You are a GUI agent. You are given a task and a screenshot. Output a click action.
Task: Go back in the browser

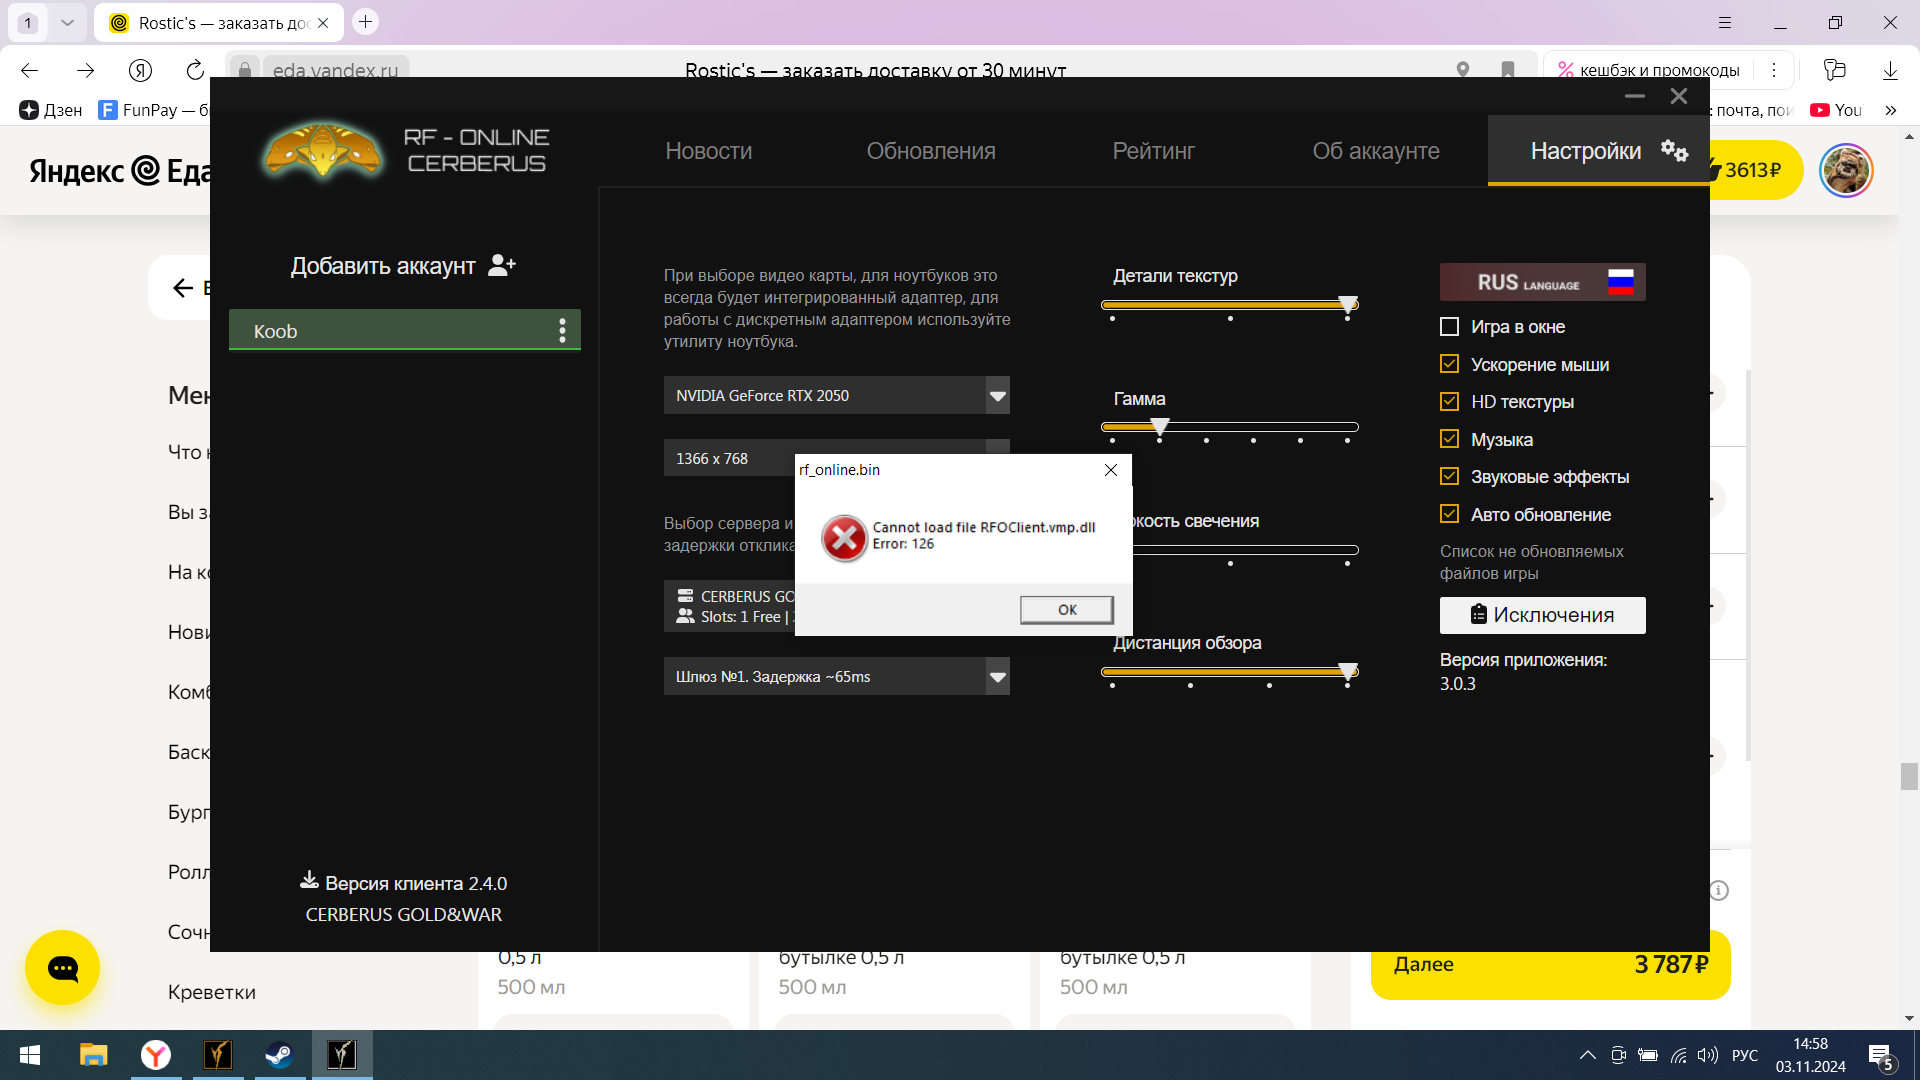pos(29,70)
